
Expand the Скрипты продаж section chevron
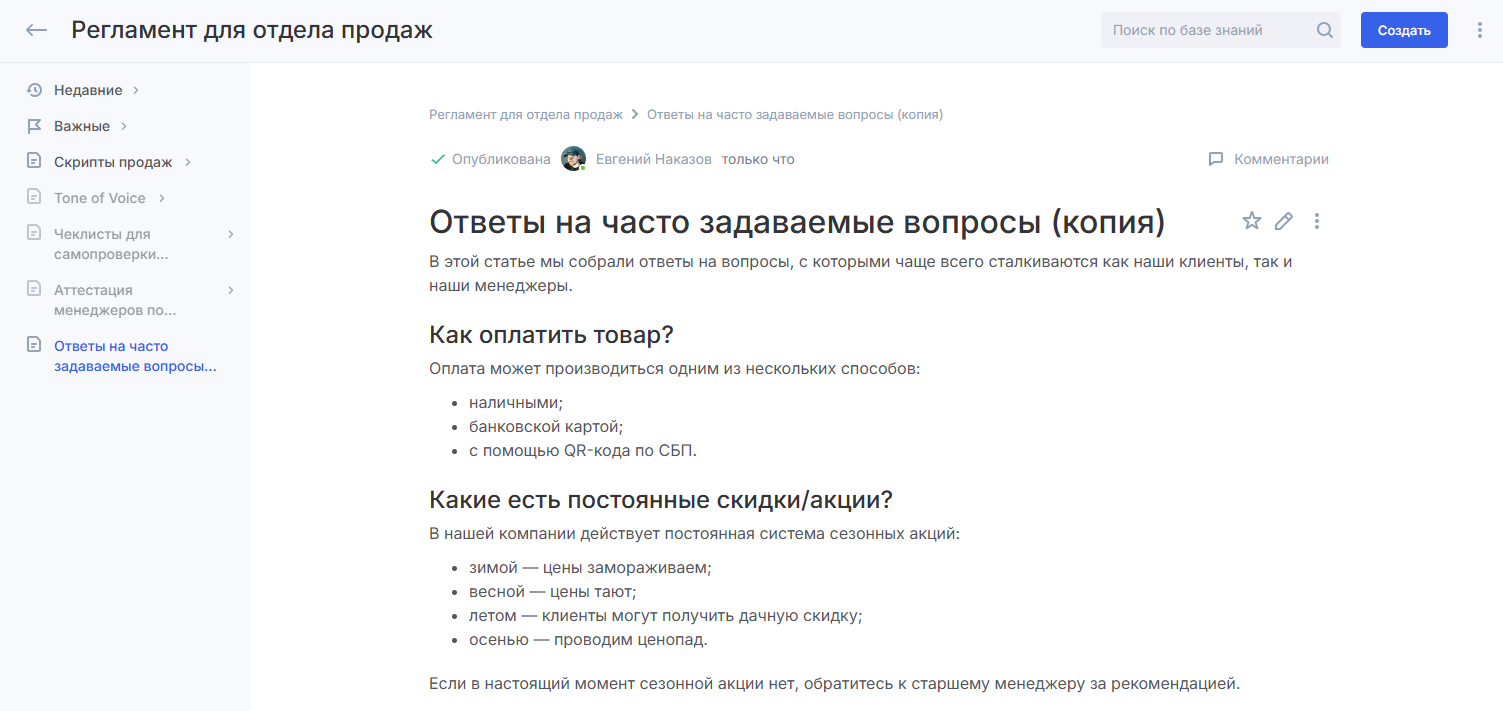[x=188, y=162]
